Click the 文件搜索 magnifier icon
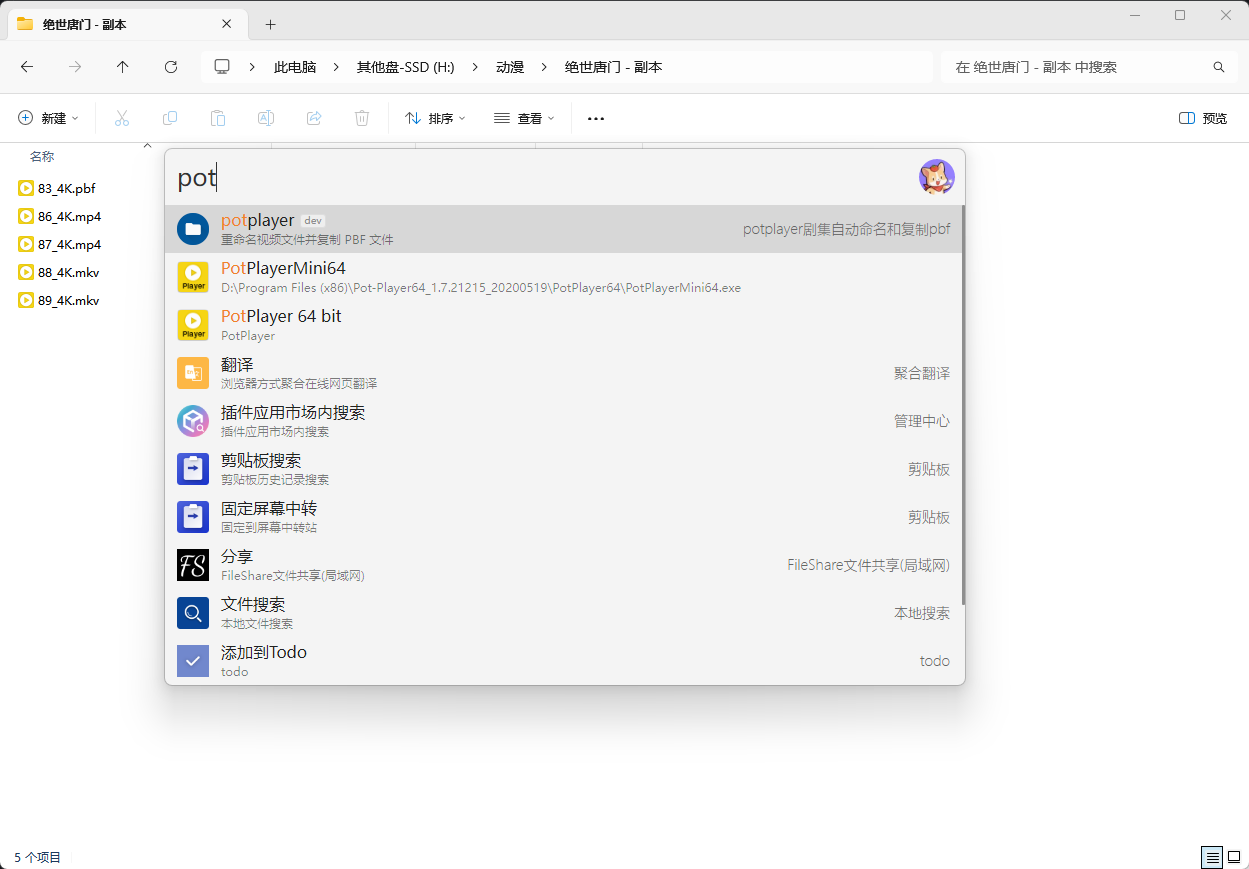The height and width of the screenshot is (869, 1249). coord(193,613)
